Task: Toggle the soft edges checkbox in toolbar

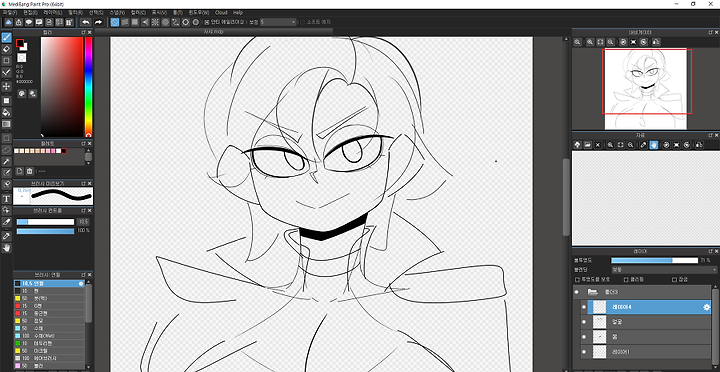Action: 302,22
